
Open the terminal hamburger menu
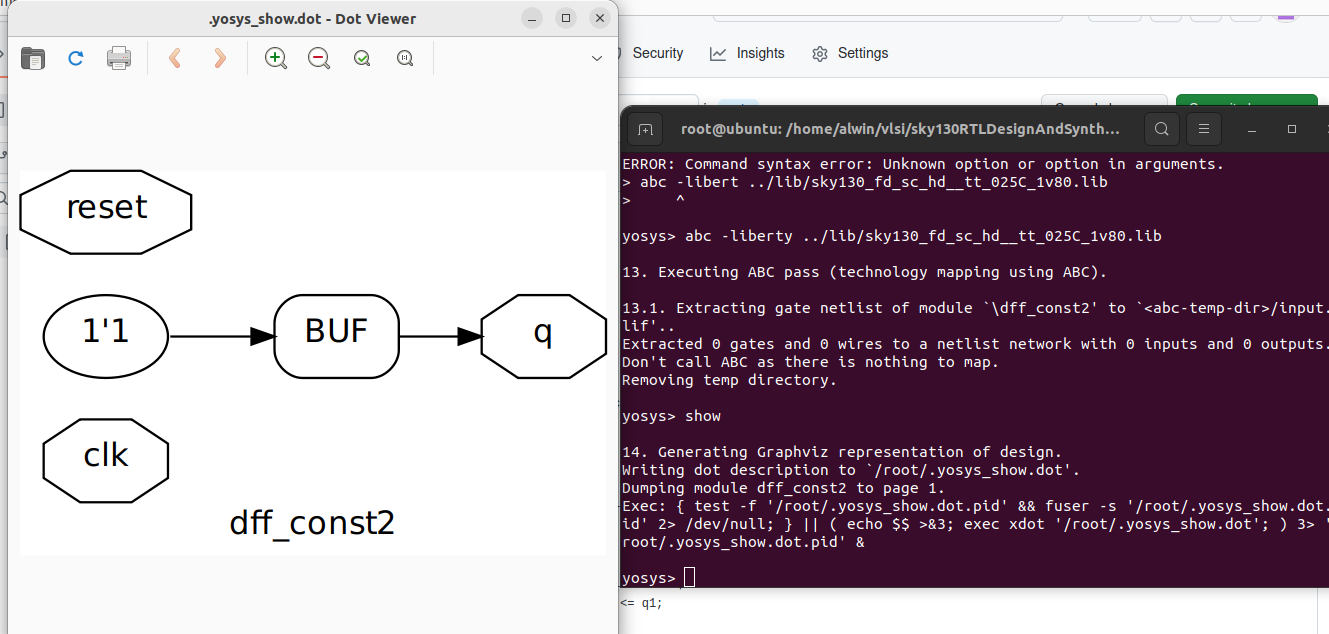click(1203, 128)
